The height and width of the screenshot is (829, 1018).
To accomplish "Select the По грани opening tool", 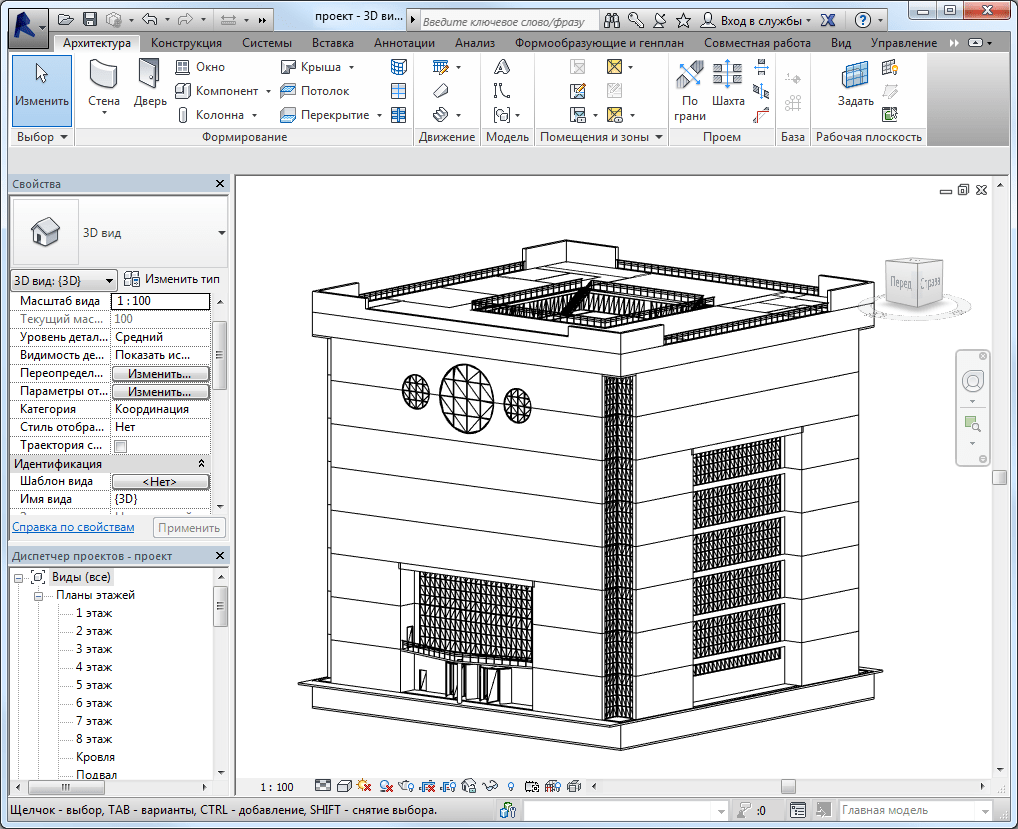I will [689, 91].
